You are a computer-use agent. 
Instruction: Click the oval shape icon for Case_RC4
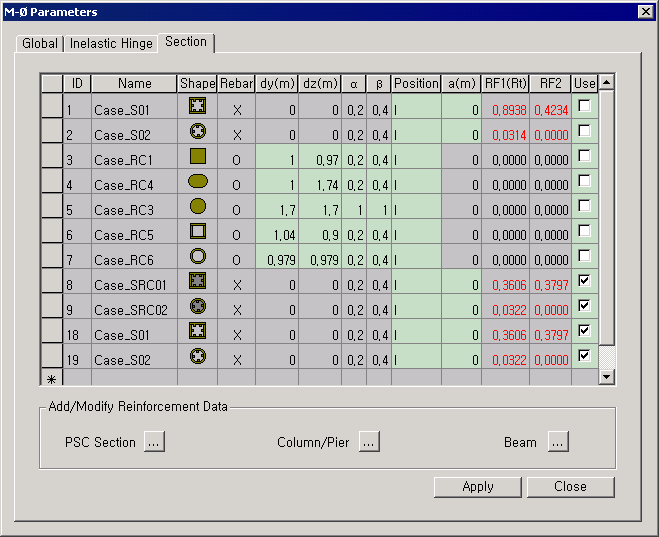pyautogui.click(x=197, y=181)
